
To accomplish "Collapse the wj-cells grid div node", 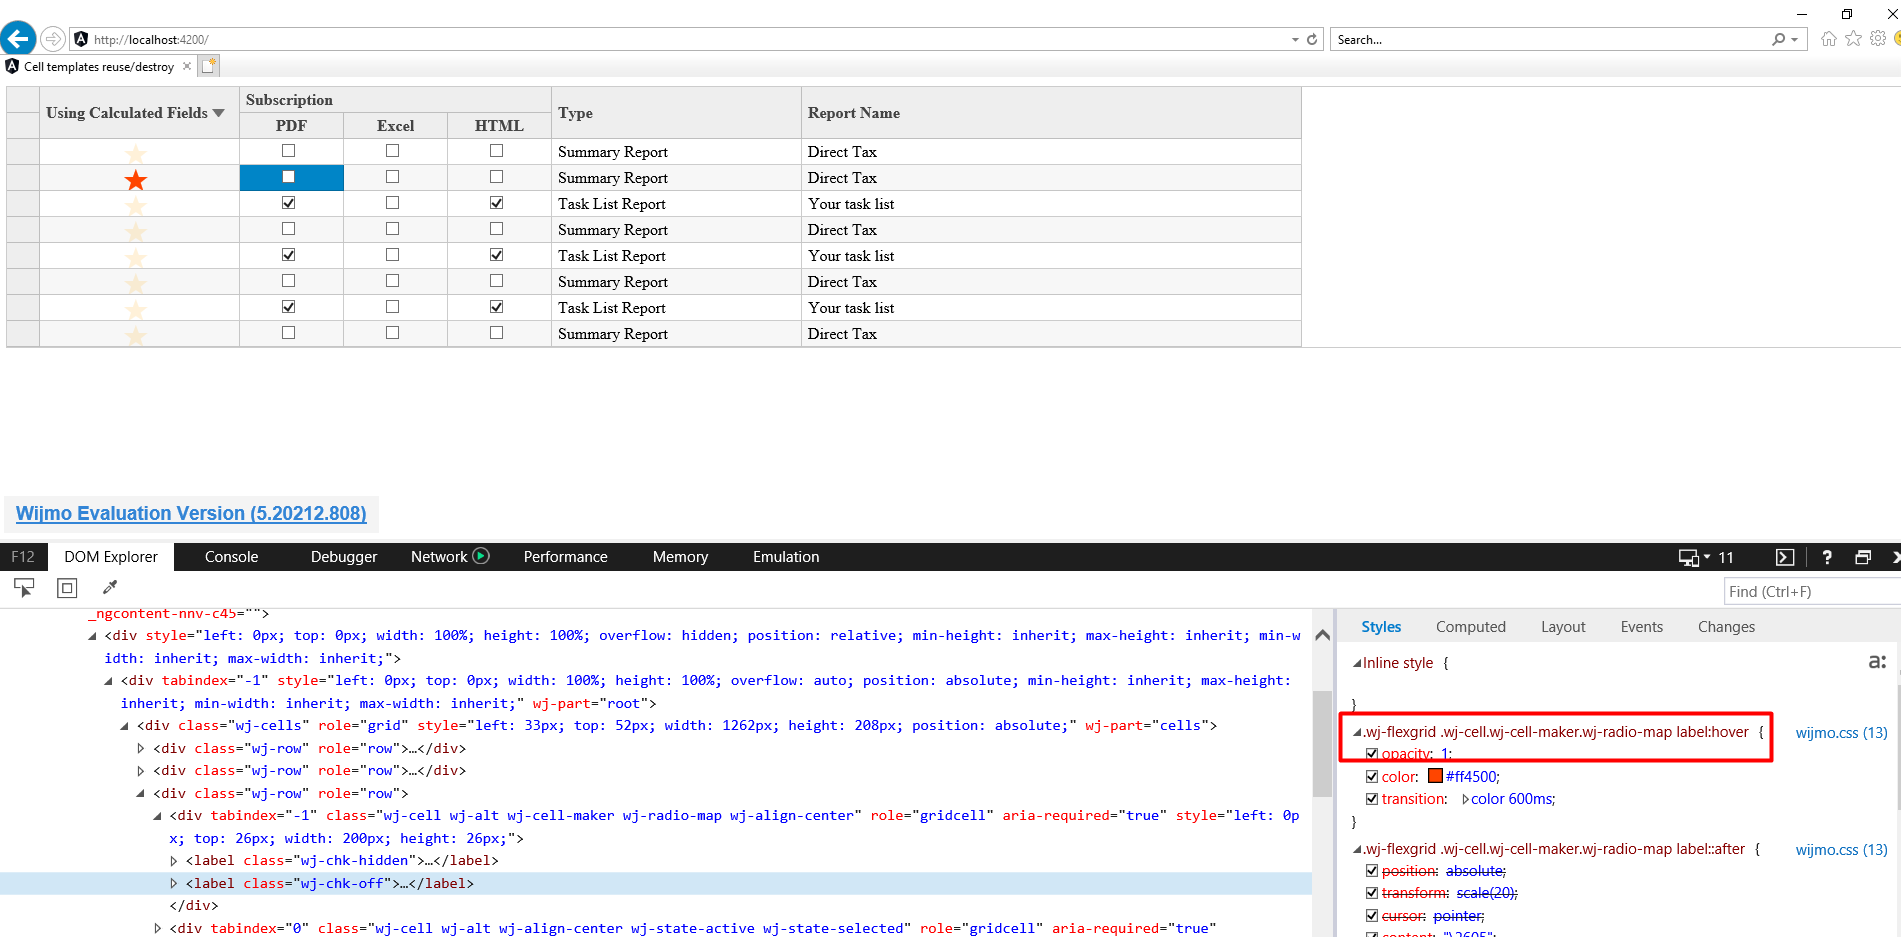I will coord(125,726).
